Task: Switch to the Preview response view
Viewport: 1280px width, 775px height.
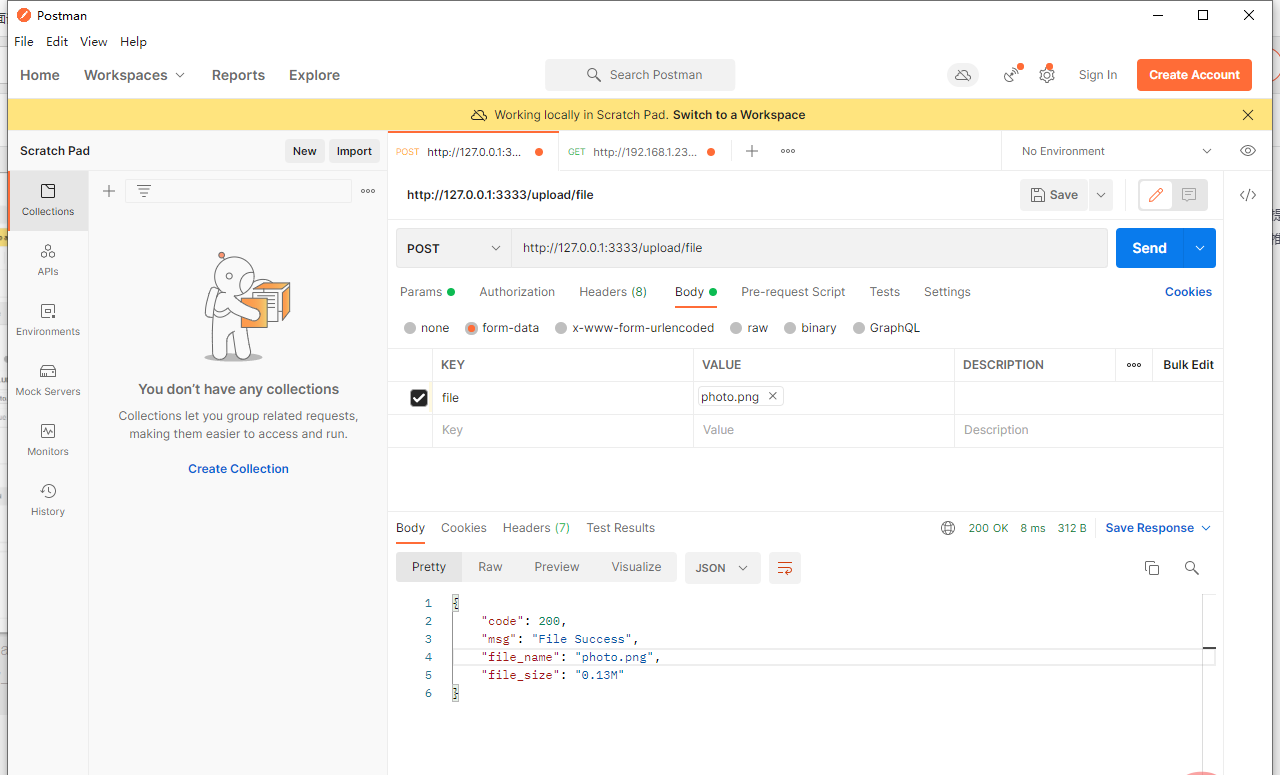Action: tap(557, 567)
